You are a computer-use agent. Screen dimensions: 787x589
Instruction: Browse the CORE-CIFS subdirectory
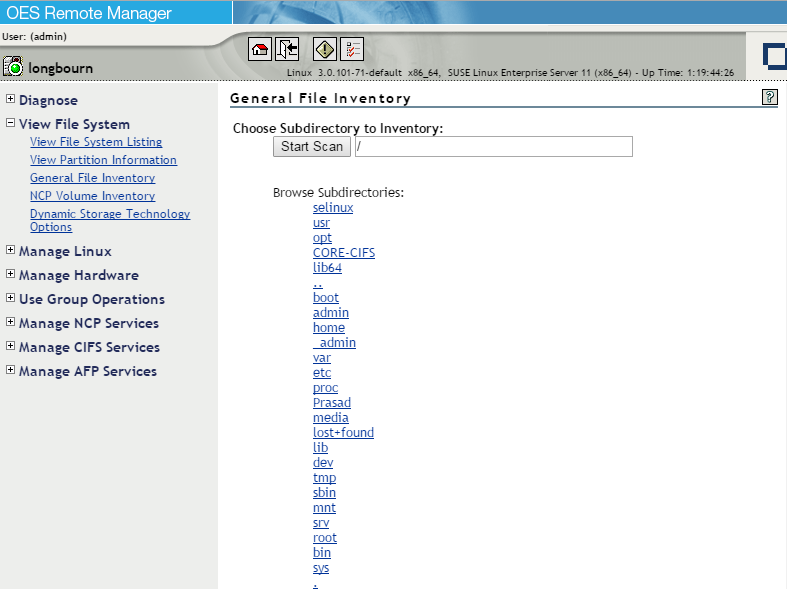coord(344,253)
